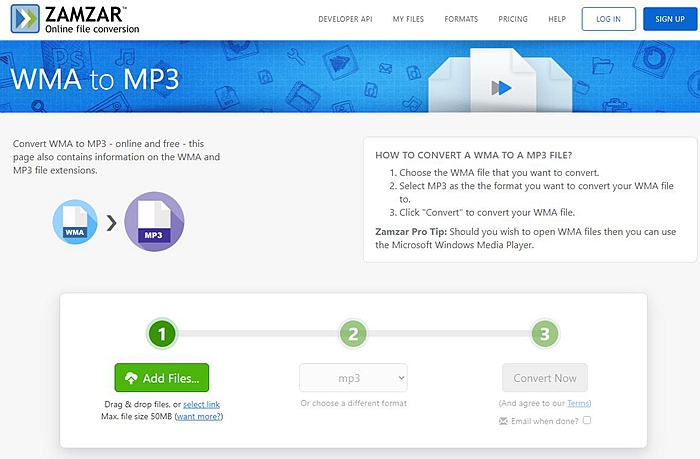Click the envelope icon beside Email when done
Screen dimensions: 700x459
click(503, 421)
